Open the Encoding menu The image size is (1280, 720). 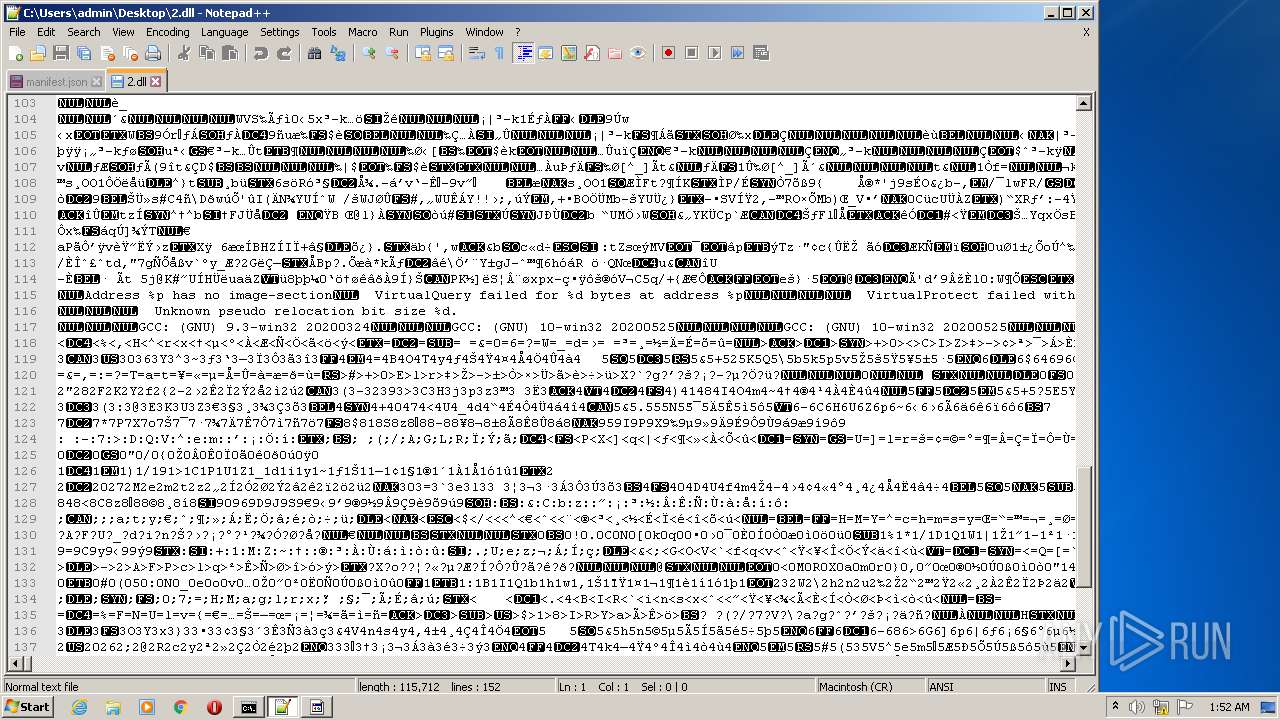[167, 32]
